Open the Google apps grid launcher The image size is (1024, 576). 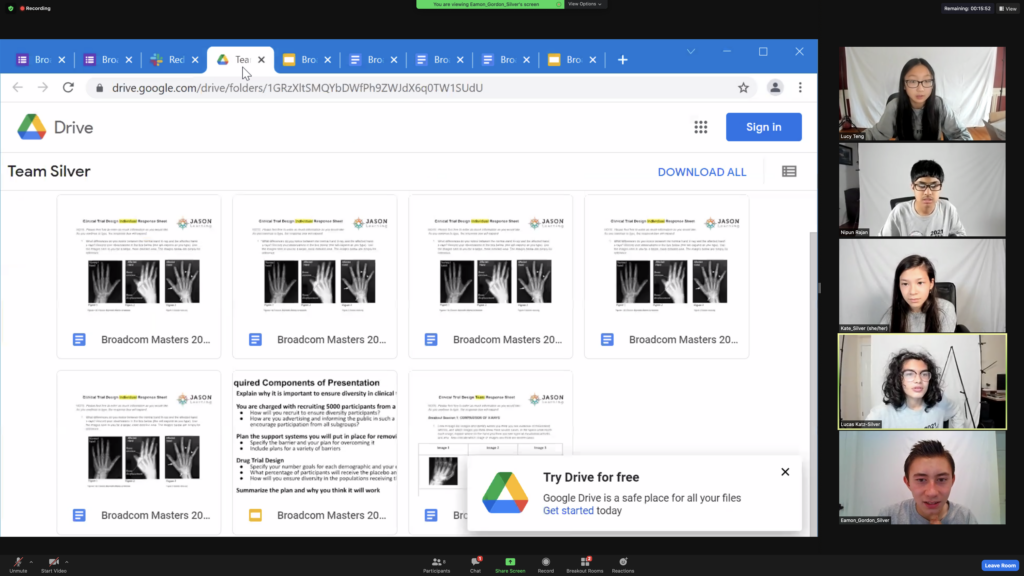(701, 127)
